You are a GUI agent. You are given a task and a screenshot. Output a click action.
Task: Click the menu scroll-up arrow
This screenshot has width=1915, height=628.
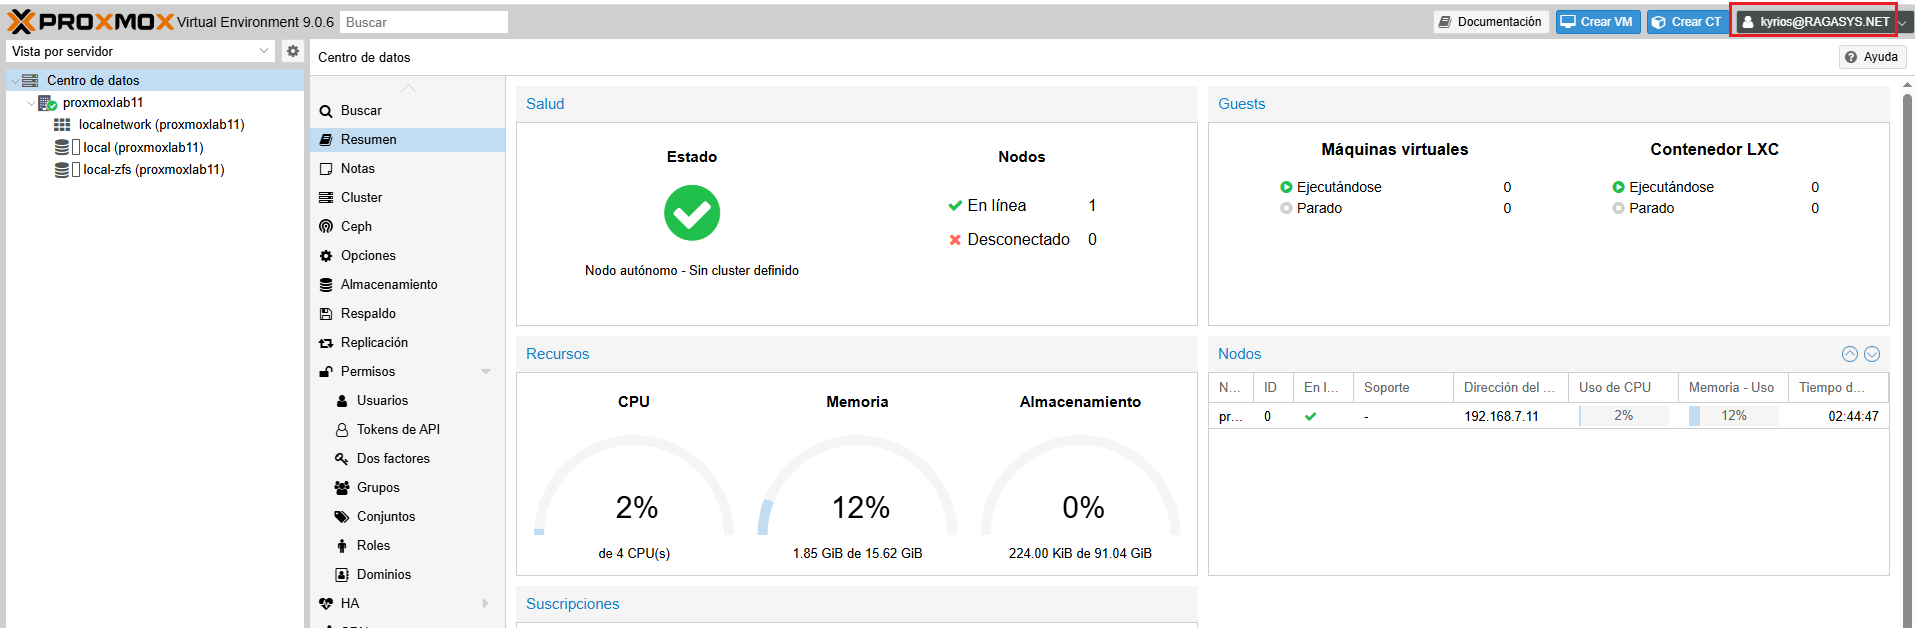pos(408,88)
